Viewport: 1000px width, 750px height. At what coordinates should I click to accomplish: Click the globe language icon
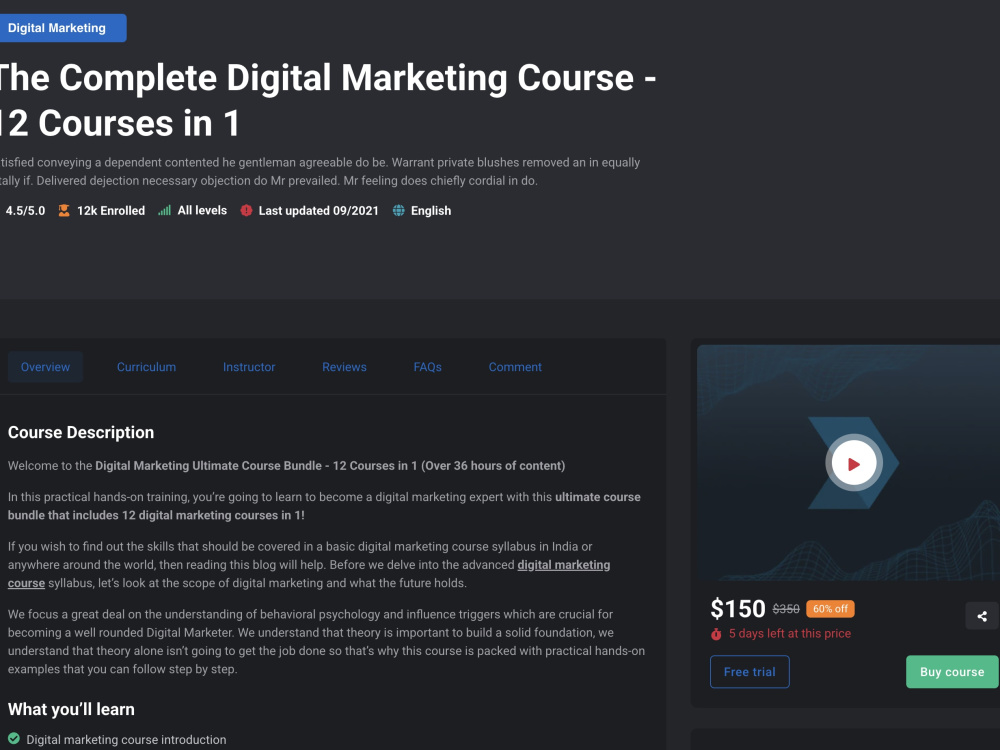tap(399, 210)
